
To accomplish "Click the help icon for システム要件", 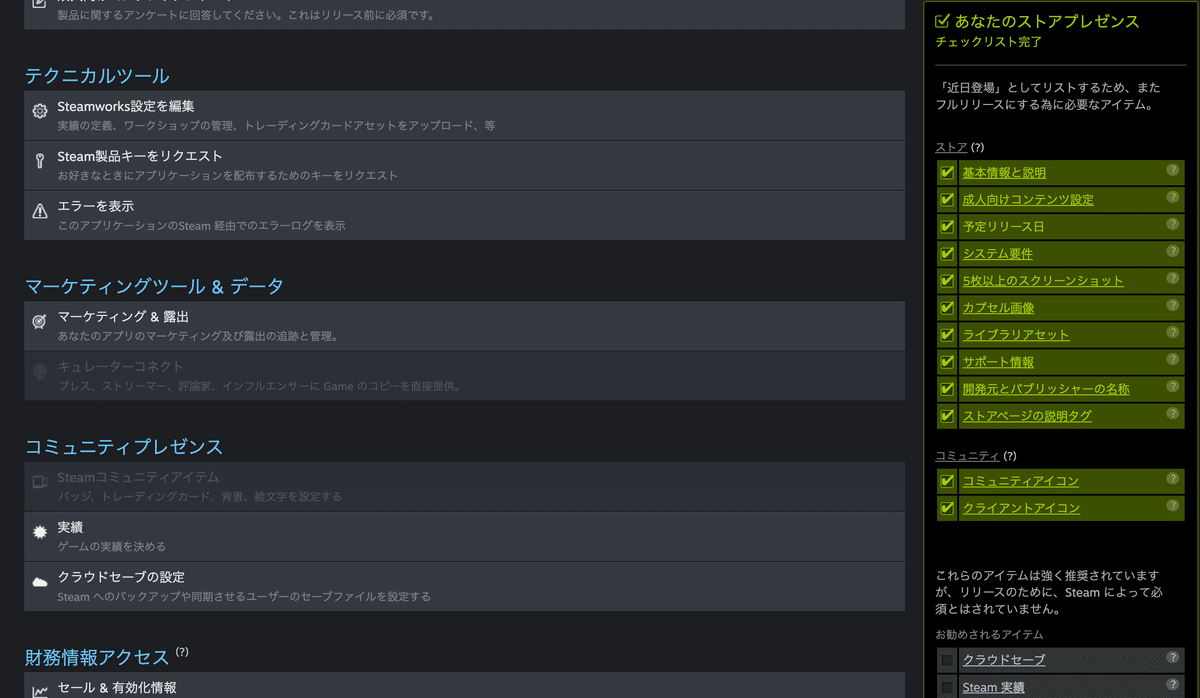I will click(1172, 251).
